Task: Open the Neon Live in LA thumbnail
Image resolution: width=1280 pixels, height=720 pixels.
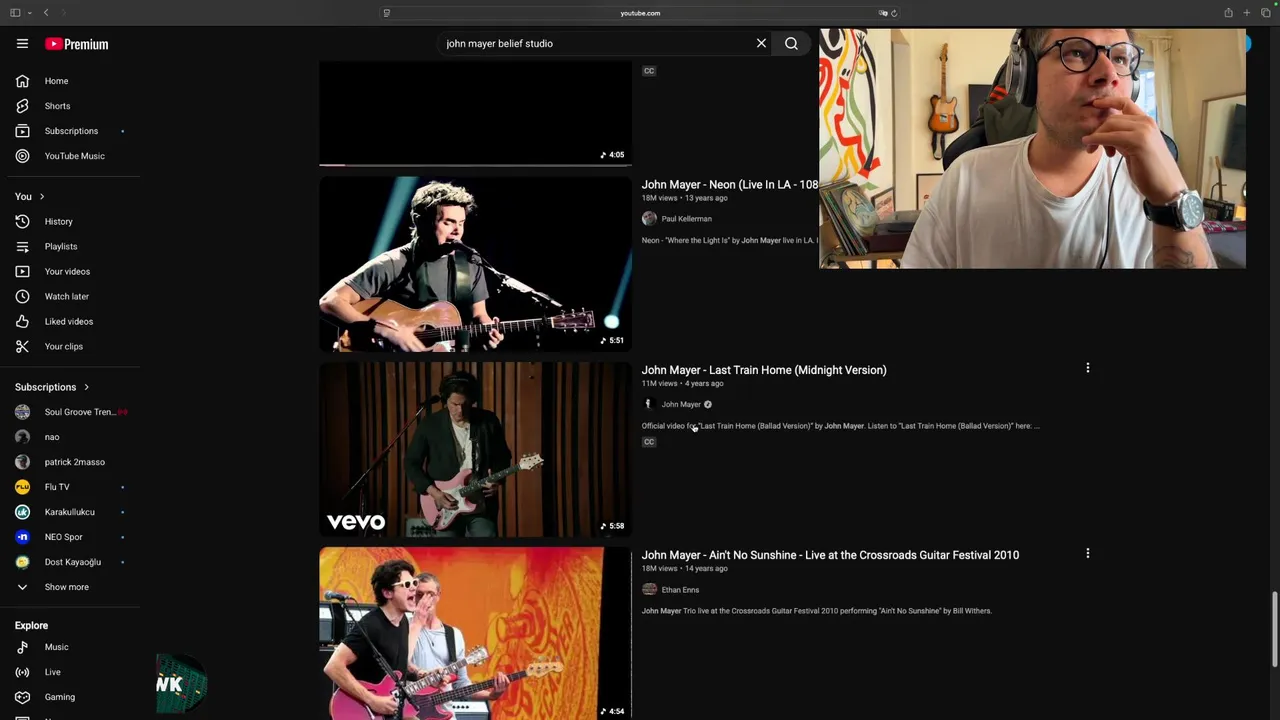Action: pos(475,264)
